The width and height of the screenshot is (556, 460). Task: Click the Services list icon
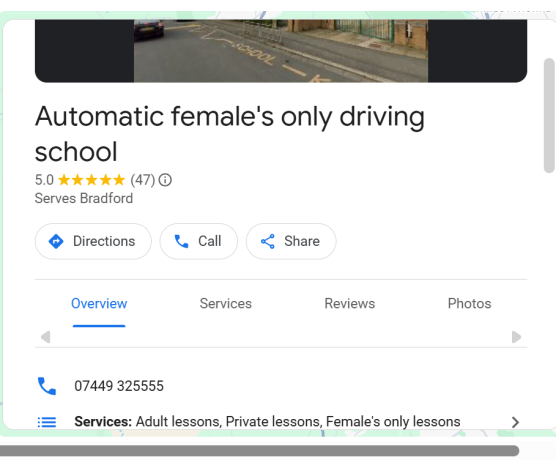click(47, 422)
